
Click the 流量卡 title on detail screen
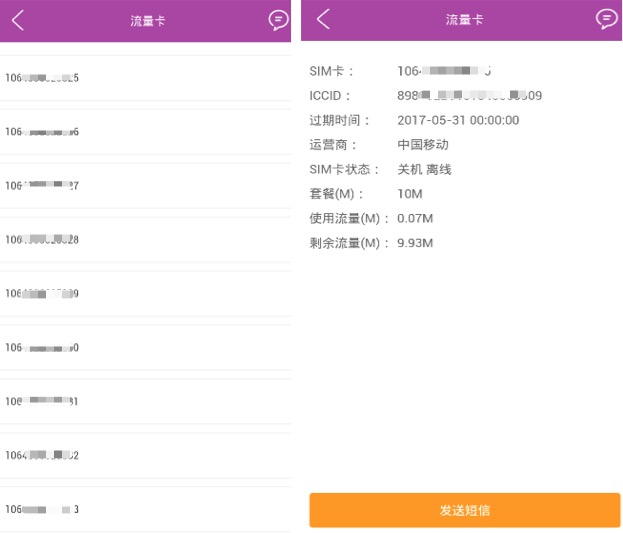pyautogui.click(x=464, y=20)
